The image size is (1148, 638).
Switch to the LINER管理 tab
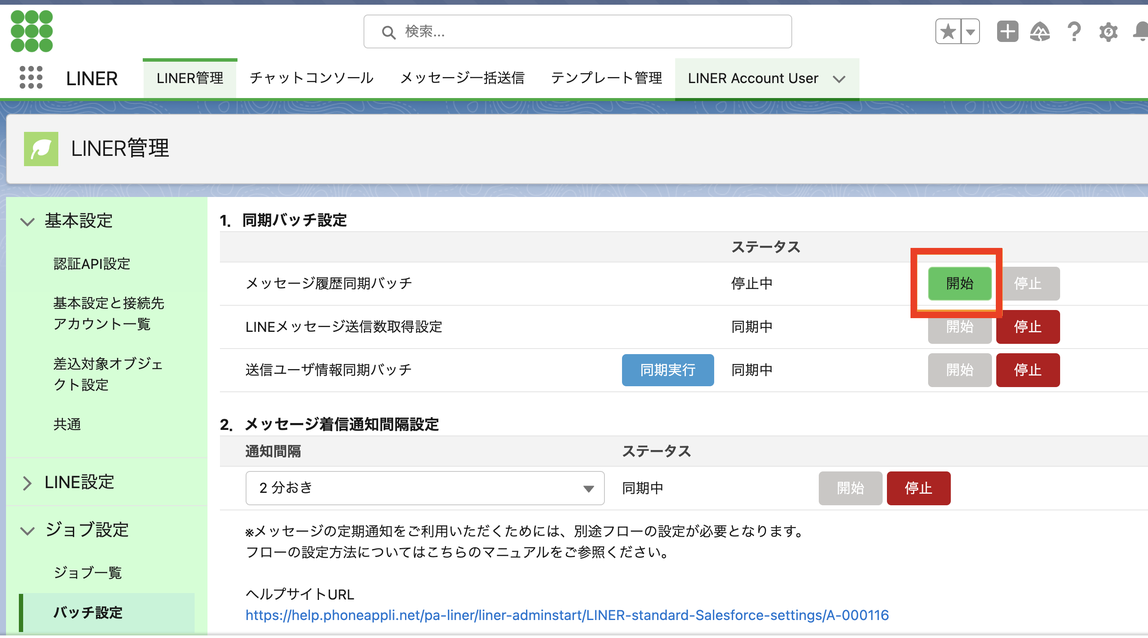point(190,78)
